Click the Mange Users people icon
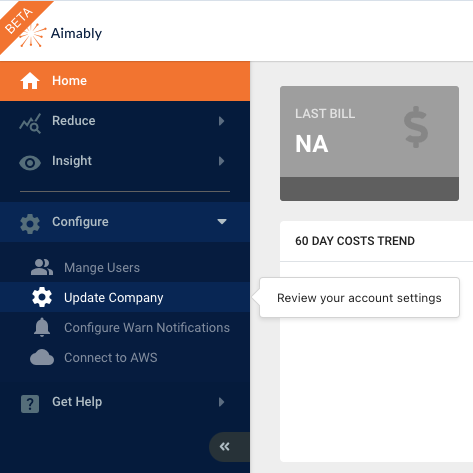The width and height of the screenshot is (473, 473). [42, 267]
